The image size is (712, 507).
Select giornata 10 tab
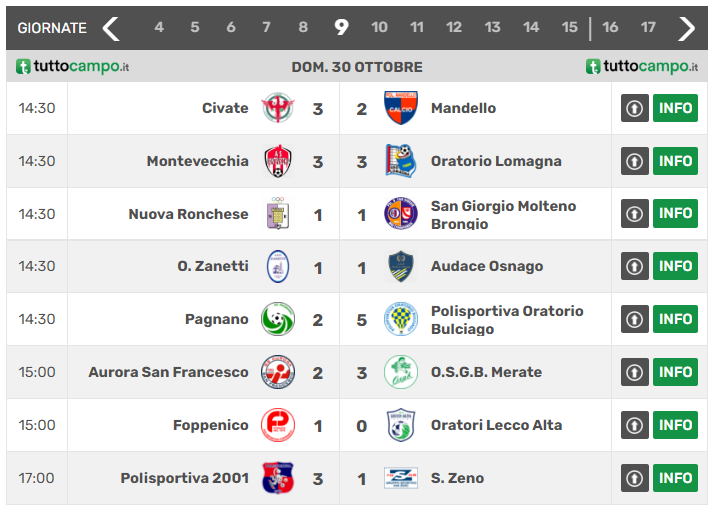click(x=379, y=28)
